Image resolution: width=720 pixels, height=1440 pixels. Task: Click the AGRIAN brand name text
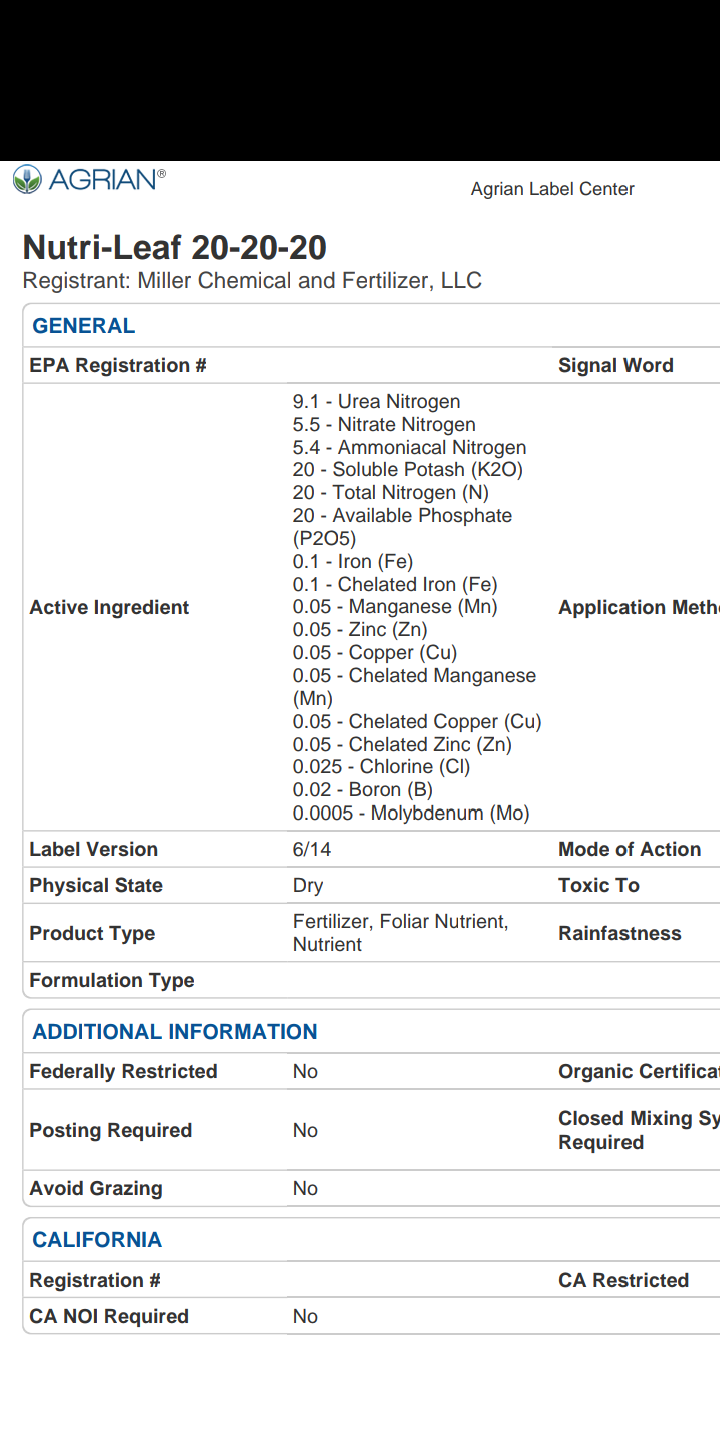(x=103, y=180)
